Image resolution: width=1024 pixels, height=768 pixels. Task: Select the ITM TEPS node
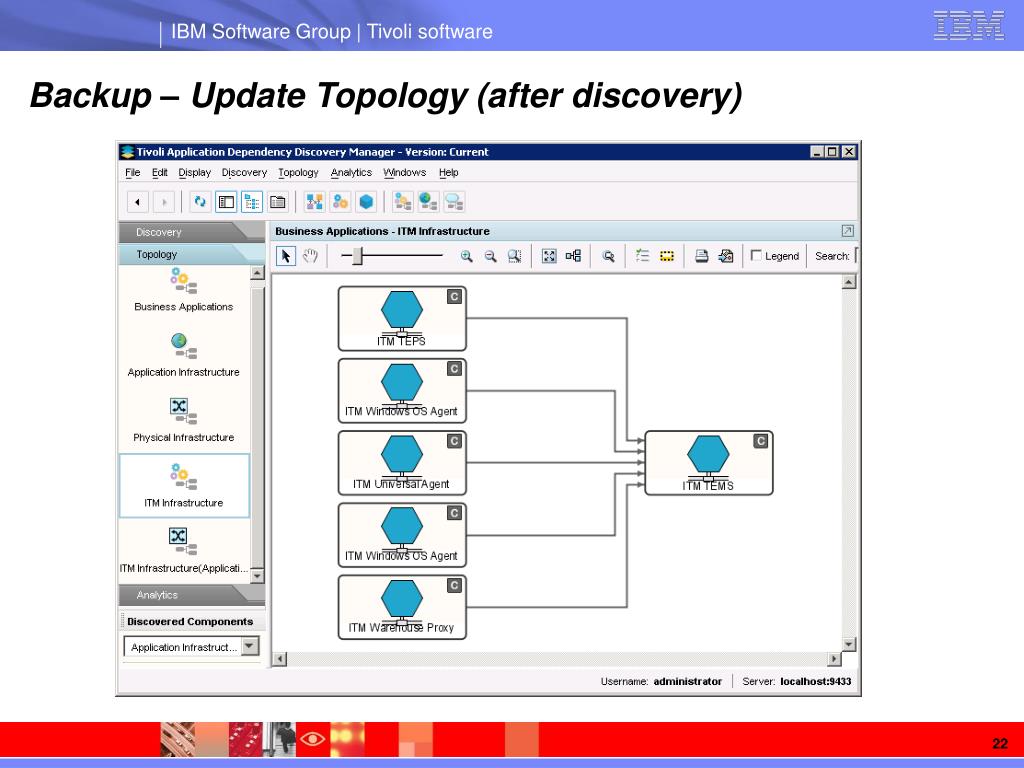tap(402, 319)
